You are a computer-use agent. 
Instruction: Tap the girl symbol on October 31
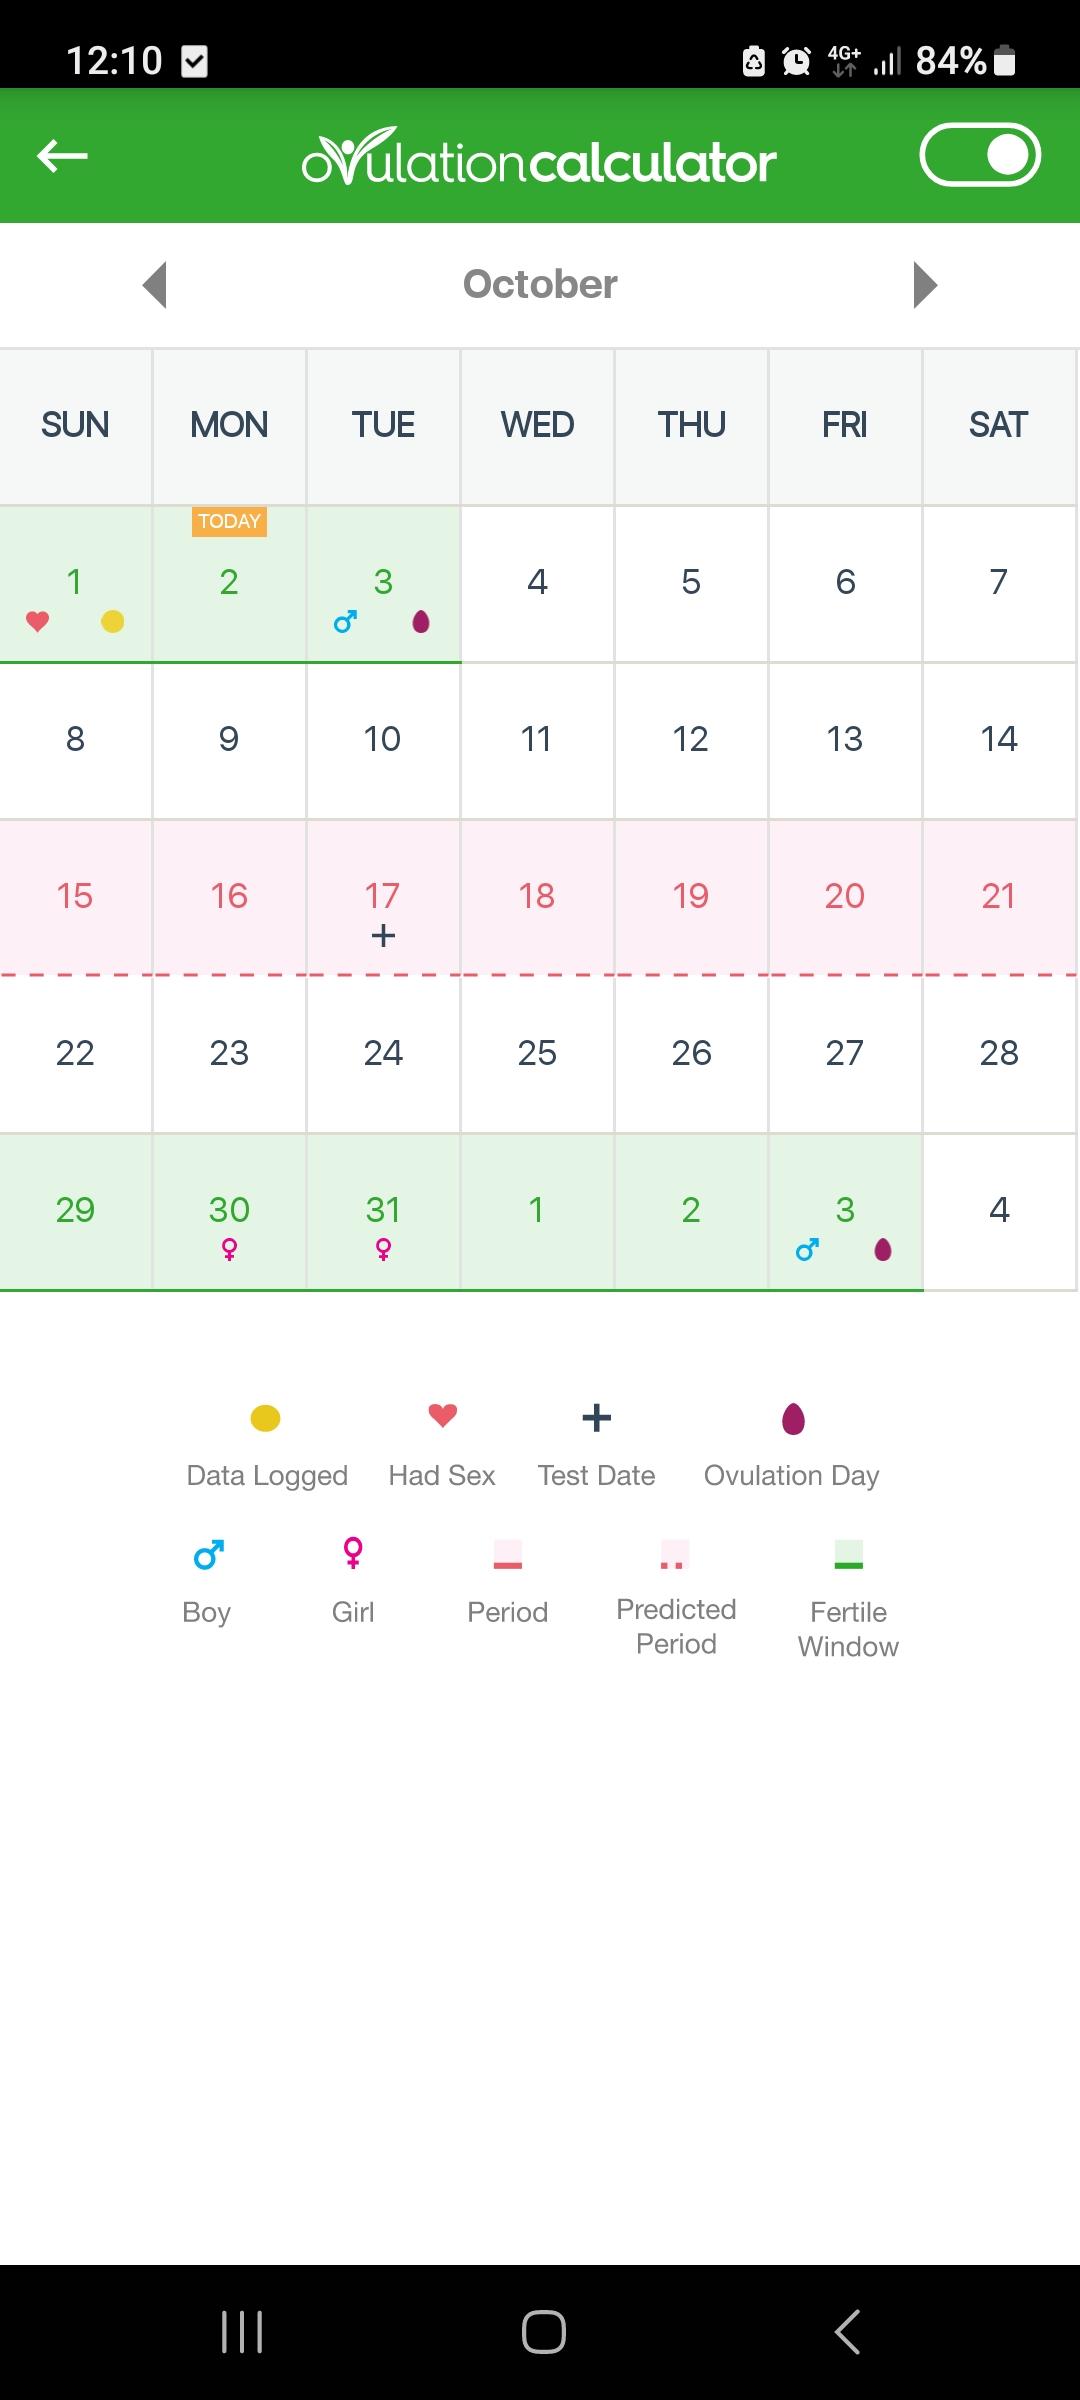click(x=383, y=1249)
